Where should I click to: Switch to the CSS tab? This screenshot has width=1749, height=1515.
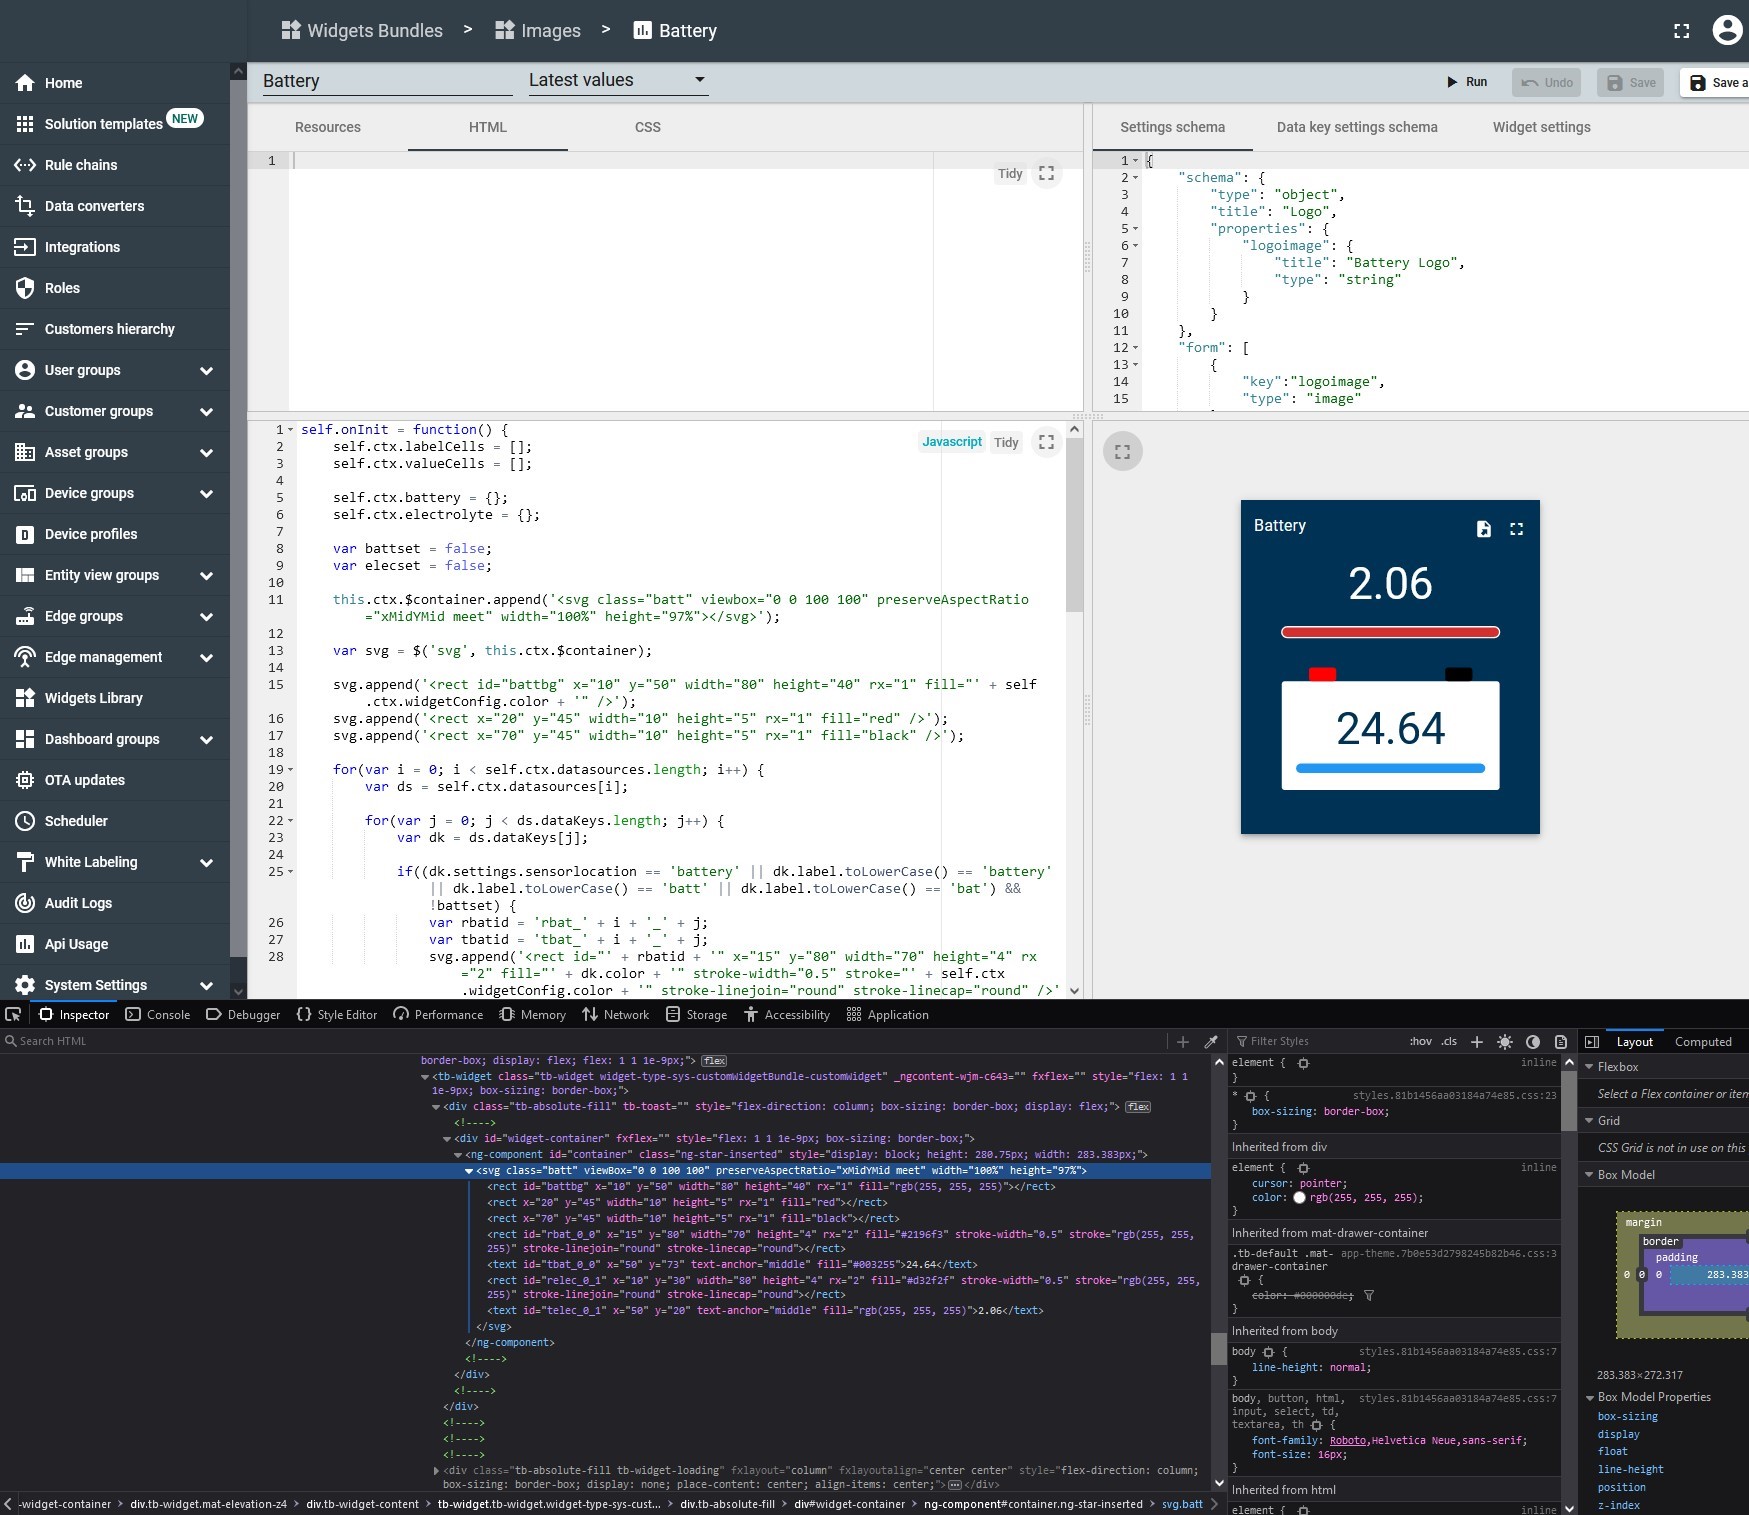coord(648,127)
